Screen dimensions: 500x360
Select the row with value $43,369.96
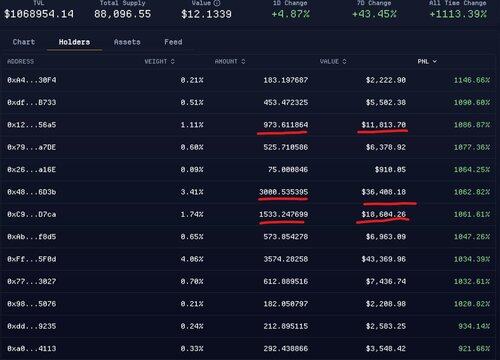[249, 259]
